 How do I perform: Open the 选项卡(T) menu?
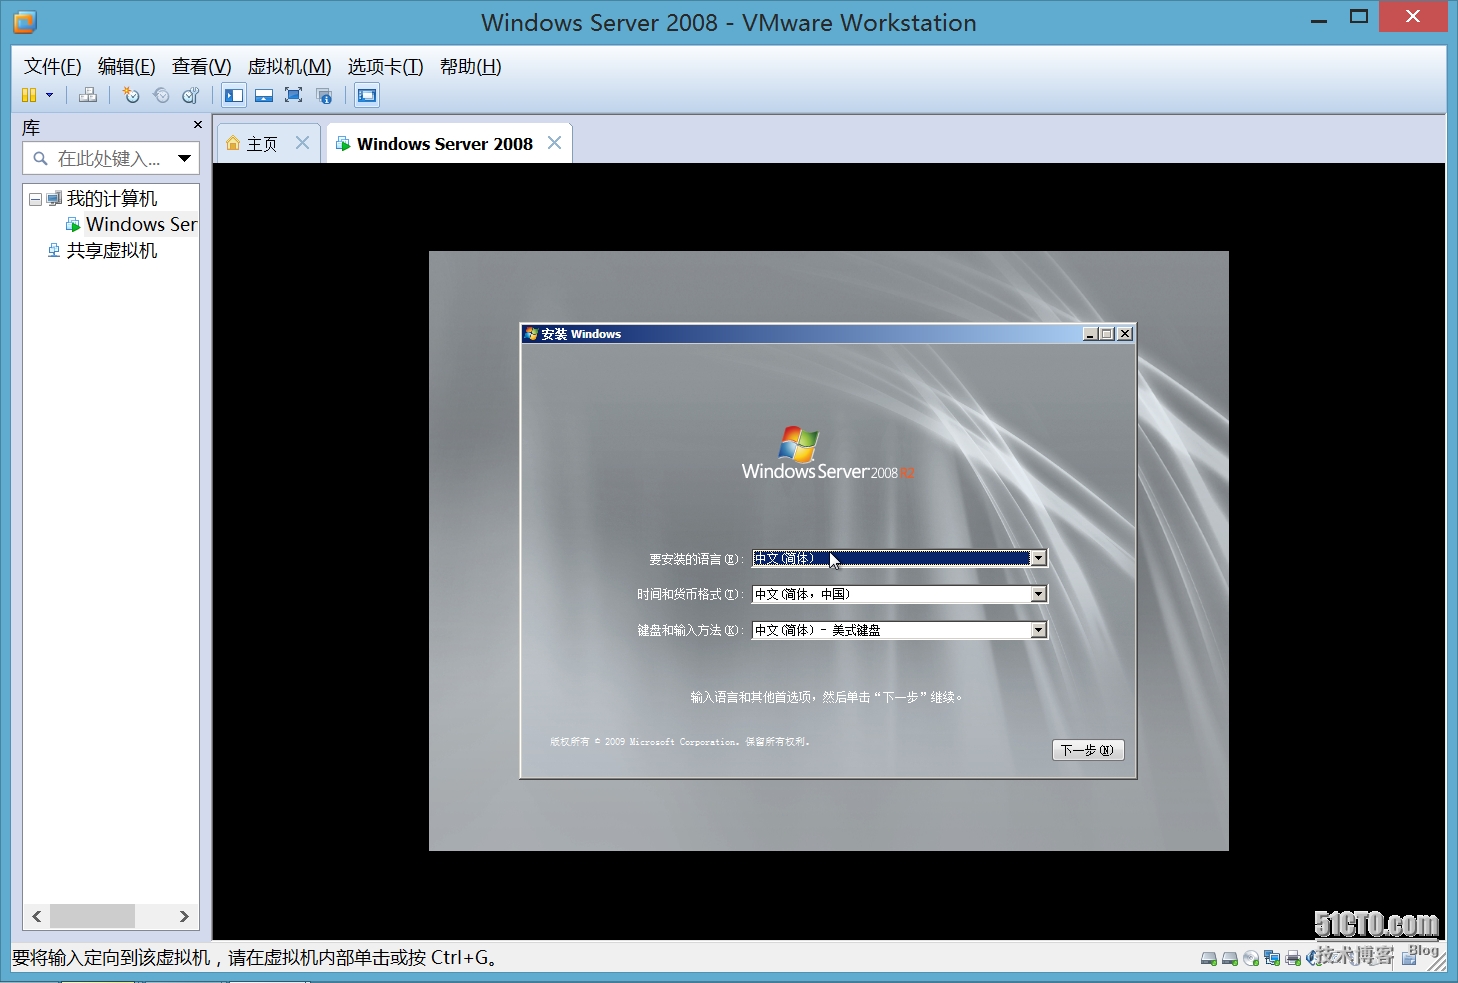[385, 66]
